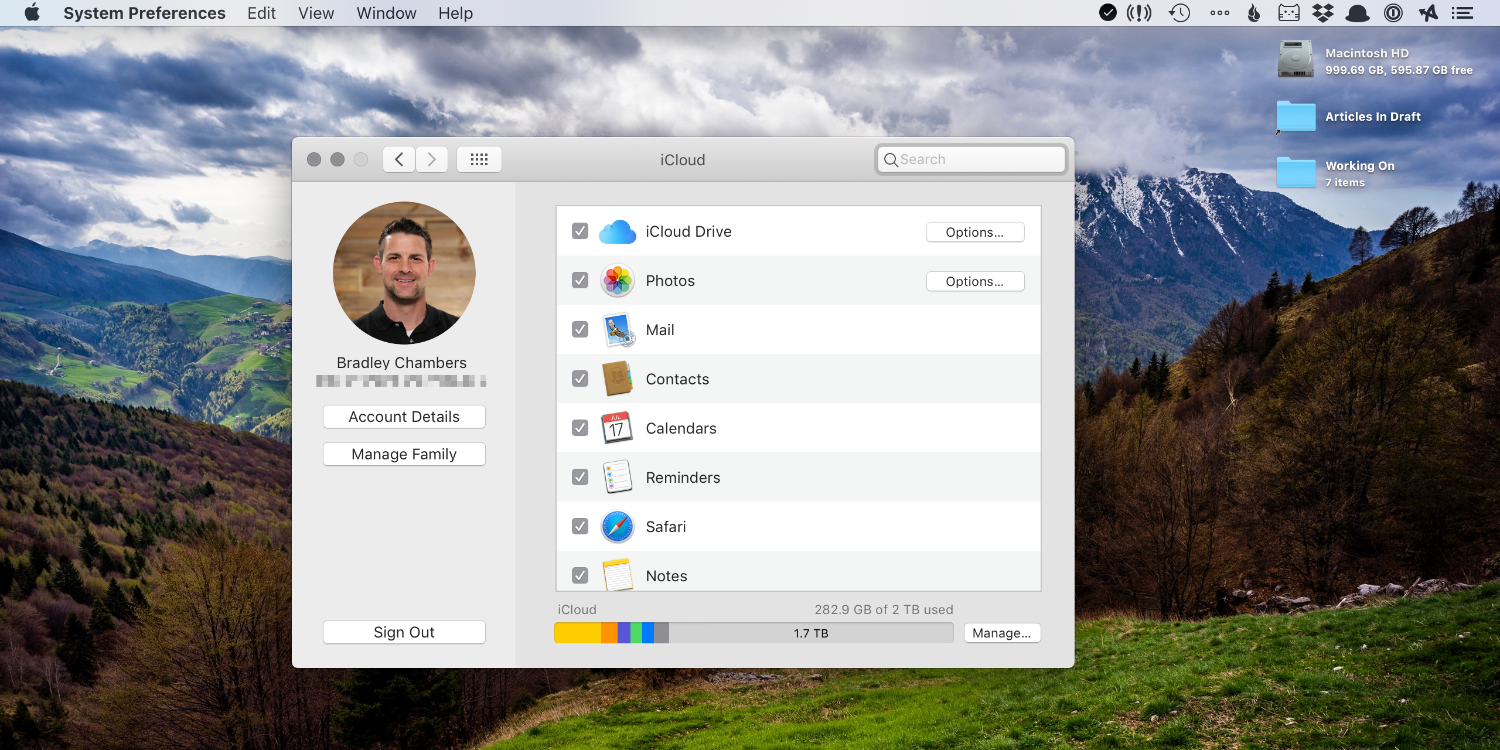Open the Apple menu

coord(32,13)
